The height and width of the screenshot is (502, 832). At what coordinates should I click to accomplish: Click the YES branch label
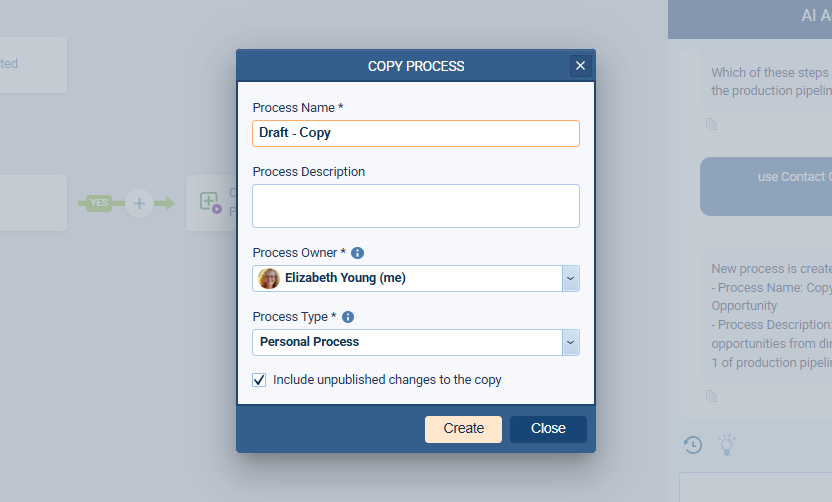click(99, 203)
